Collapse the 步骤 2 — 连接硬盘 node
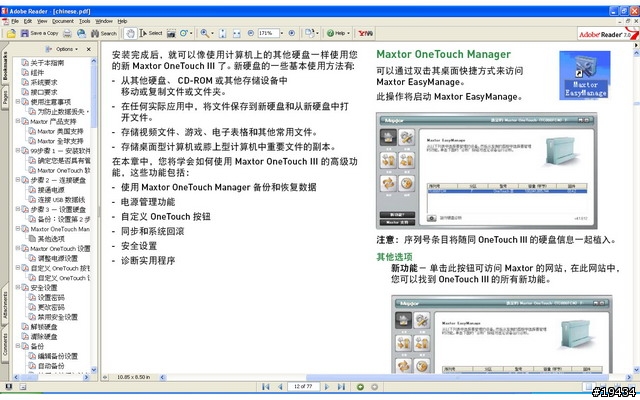The height and width of the screenshot is (400, 640). (x=18, y=180)
